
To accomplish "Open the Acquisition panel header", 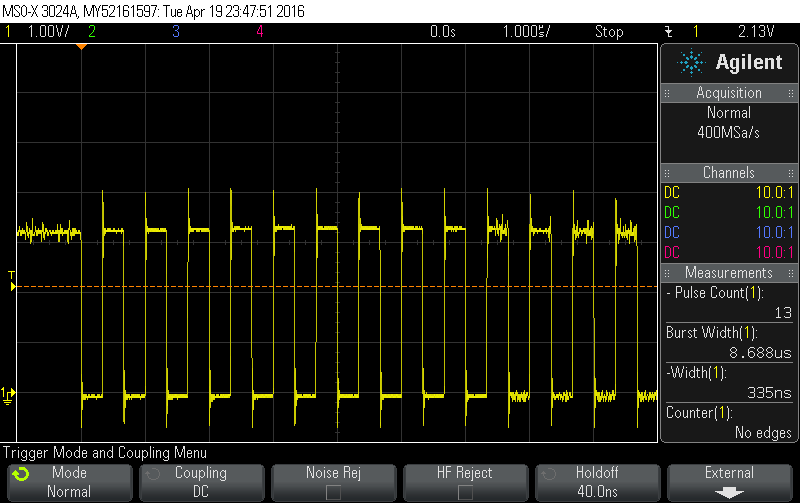I will 729,93.
